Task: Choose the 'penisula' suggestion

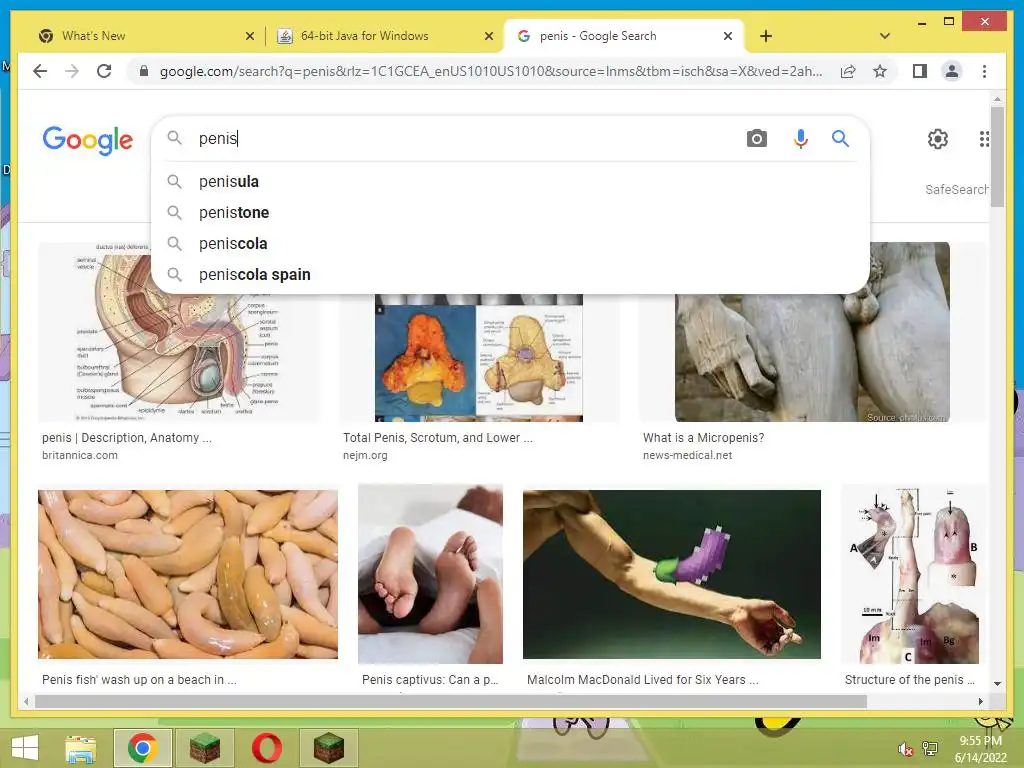Action: (510, 182)
